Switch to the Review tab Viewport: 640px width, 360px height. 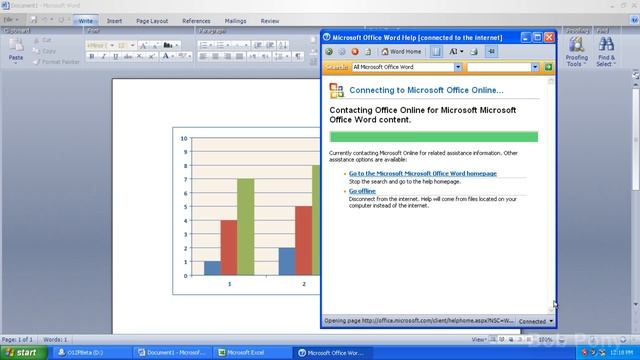click(x=270, y=21)
